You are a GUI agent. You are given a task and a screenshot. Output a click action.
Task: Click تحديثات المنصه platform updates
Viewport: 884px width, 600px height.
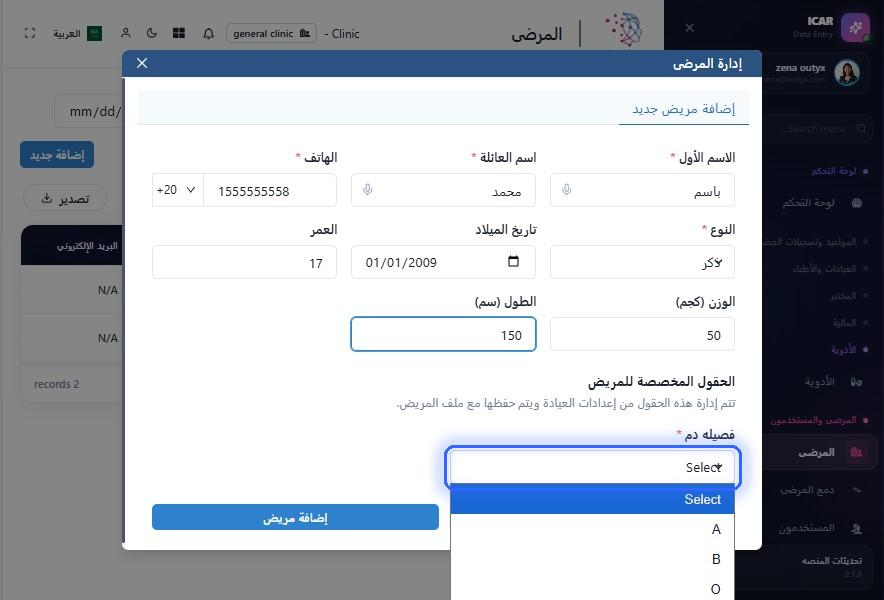832,561
